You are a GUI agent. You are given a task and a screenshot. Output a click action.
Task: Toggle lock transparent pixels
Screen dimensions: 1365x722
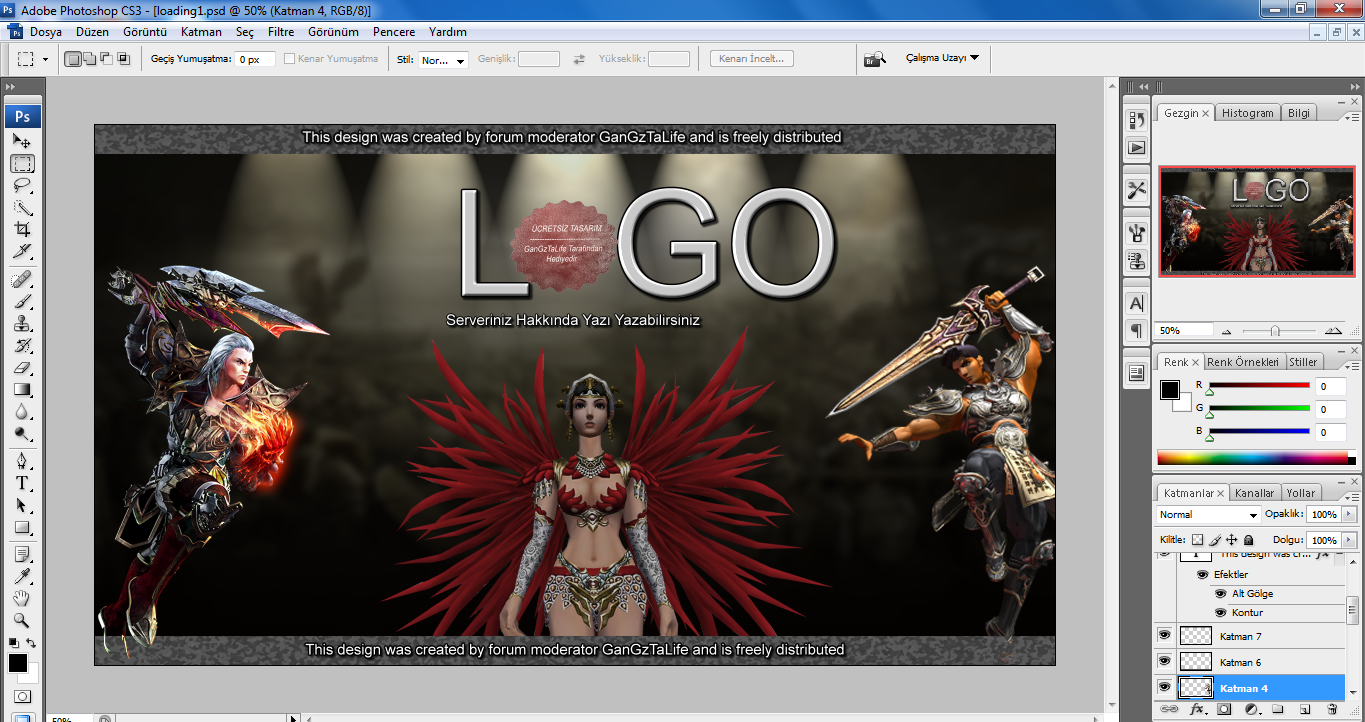[x=1198, y=540]
